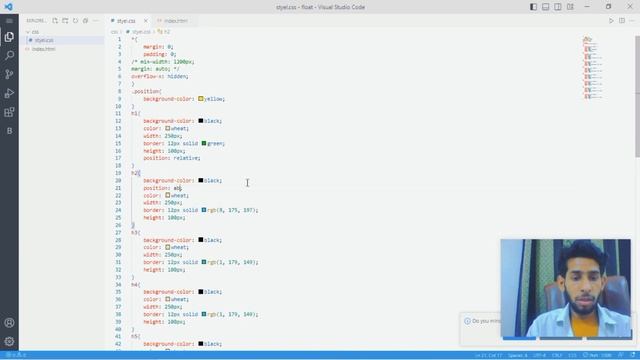Screen dimensions: 640x360
Task: Click the black swatch on line 35
Action: click(200, 292)
